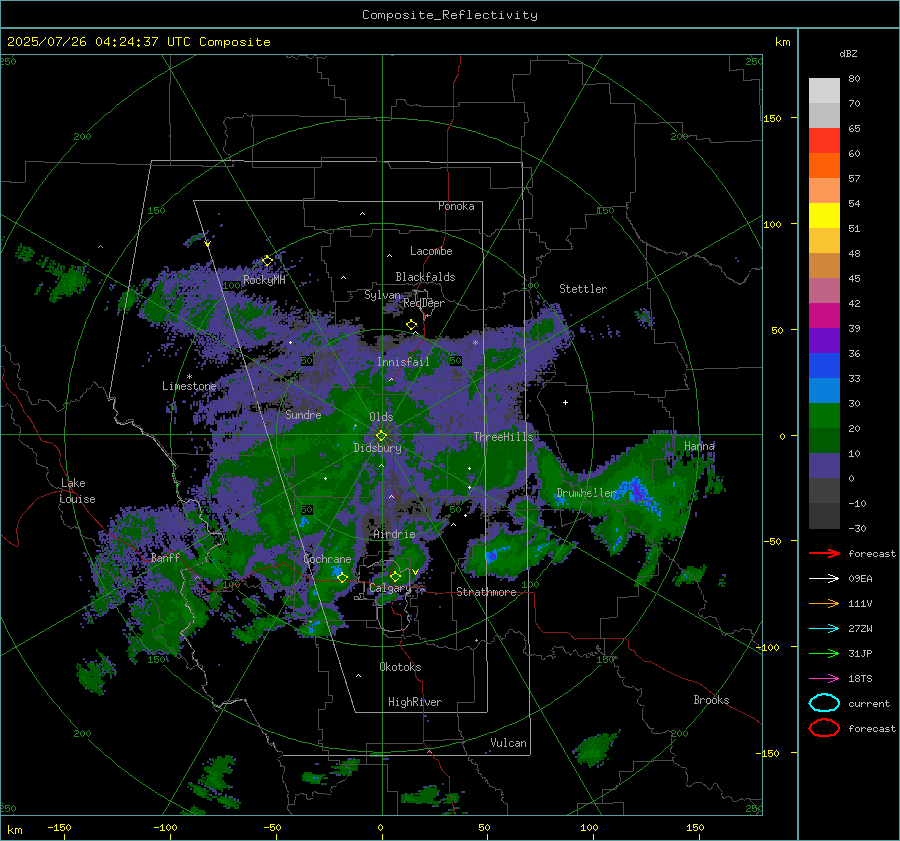Screen dimensions: 900x841
Task: Click the green 31JP arrow icon
Action: (824, 653)
